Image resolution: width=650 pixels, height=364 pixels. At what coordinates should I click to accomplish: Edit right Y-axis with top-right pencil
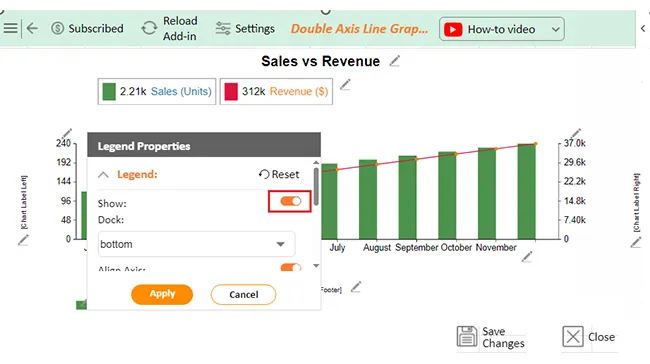coord(575,133)
